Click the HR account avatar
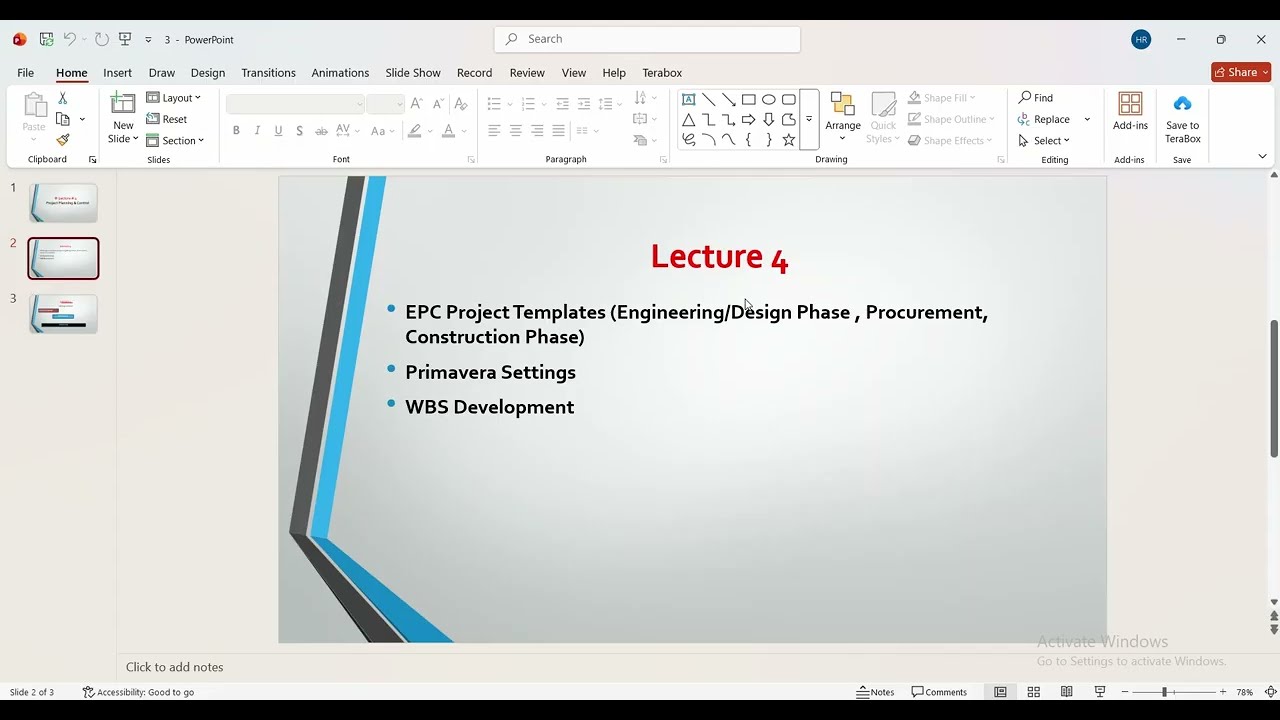 click(1141, 40)
